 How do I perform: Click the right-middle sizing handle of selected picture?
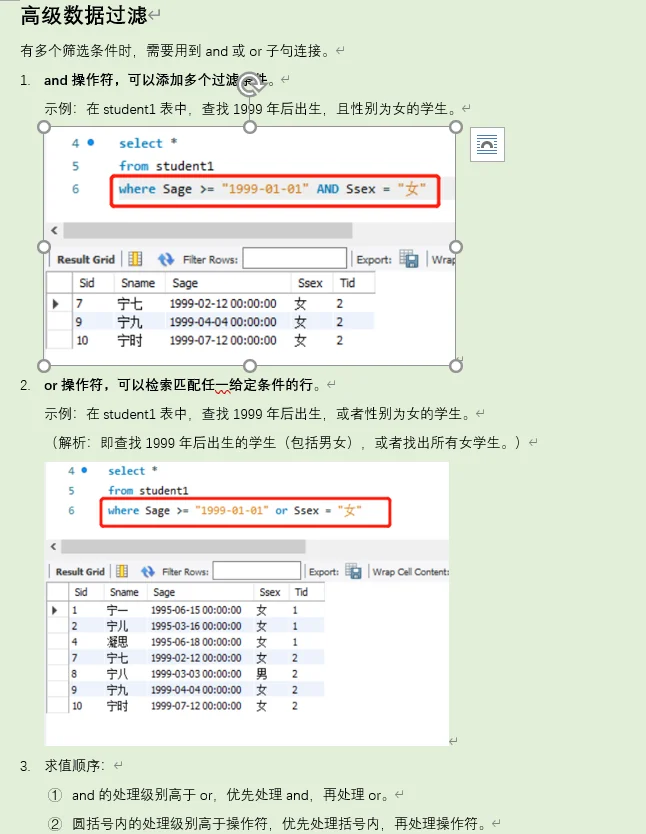coord(456,247)
